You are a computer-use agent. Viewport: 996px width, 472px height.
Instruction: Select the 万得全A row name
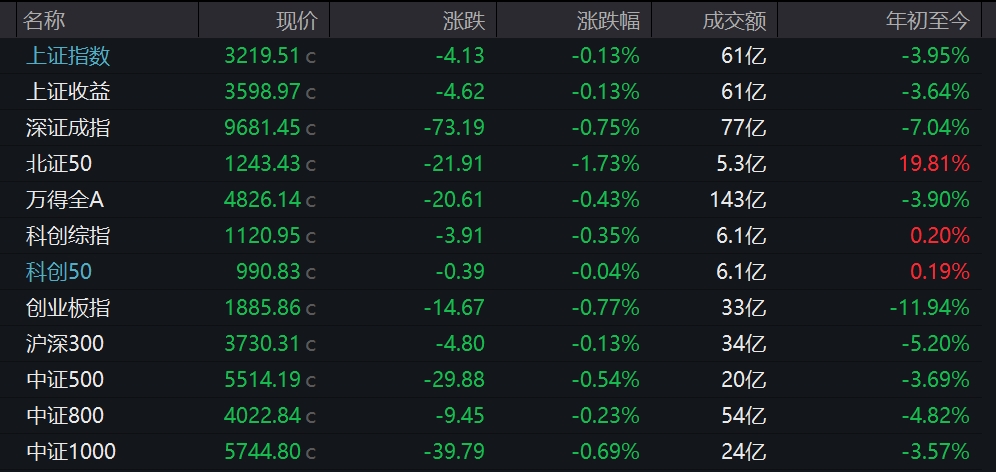pos(65,200)
